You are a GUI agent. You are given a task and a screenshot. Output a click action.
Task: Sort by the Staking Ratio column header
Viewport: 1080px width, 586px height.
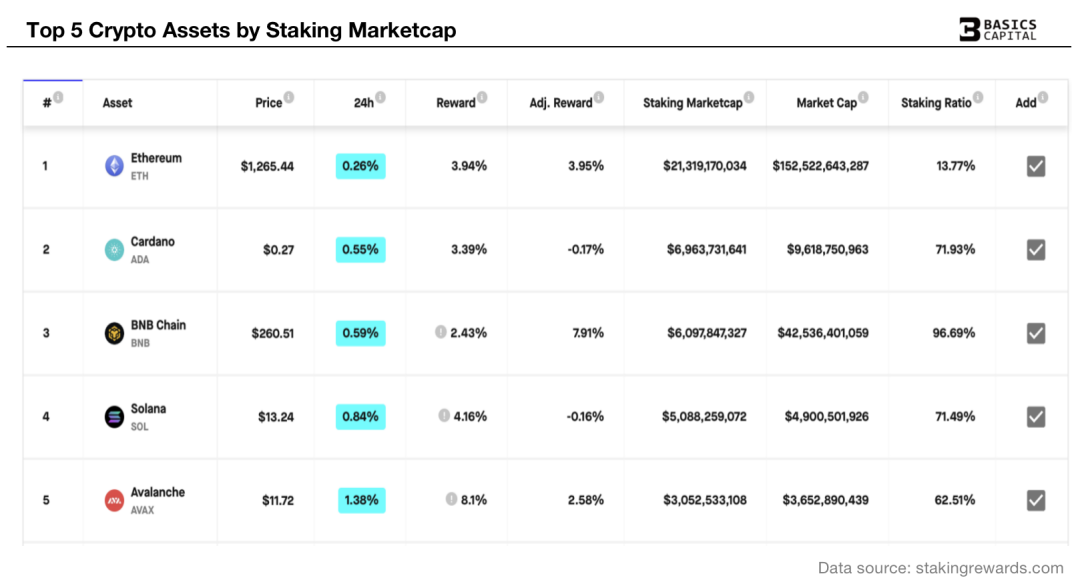935,103
